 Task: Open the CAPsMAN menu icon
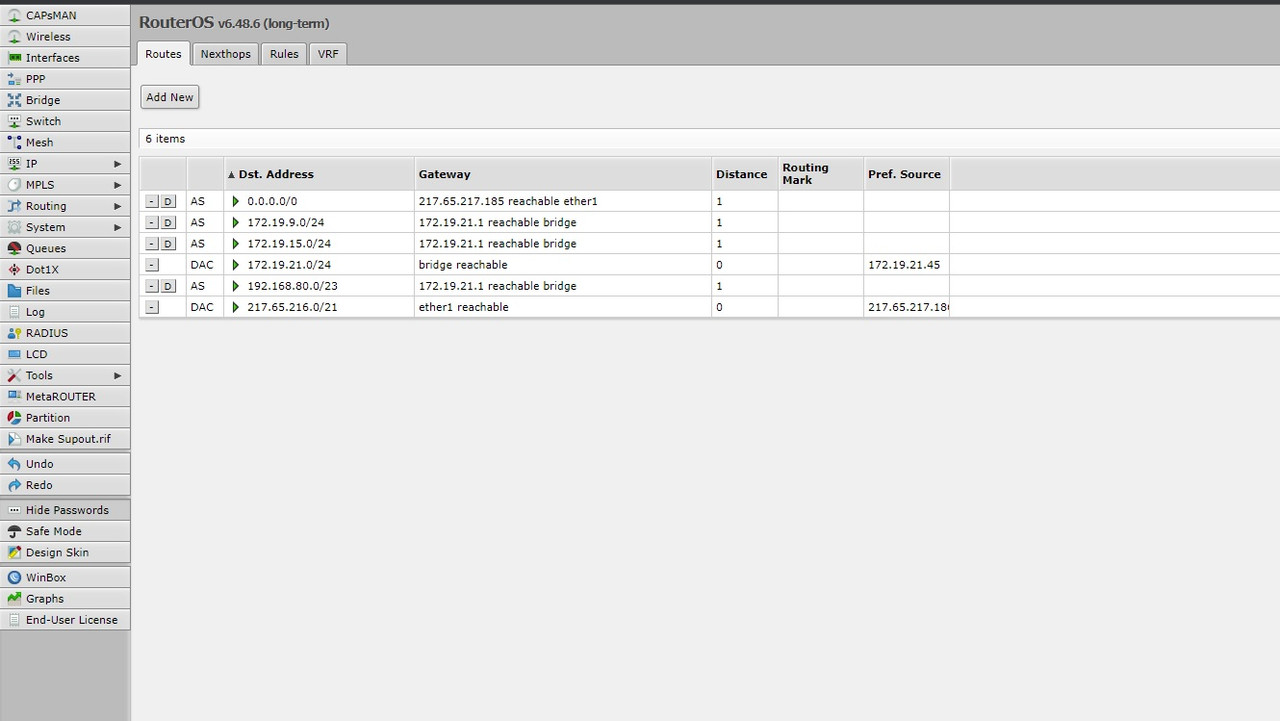[x=14, y=16]
